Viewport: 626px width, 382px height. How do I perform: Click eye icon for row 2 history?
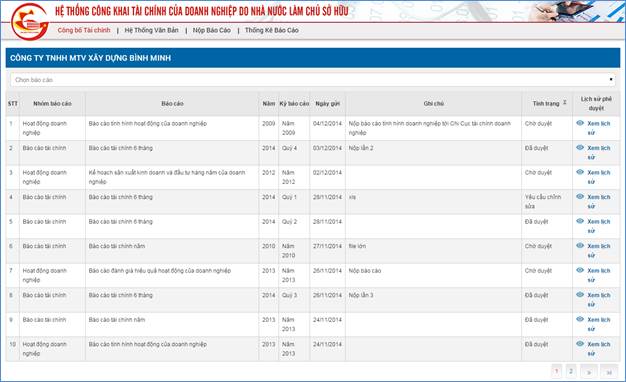pos(580,147)
